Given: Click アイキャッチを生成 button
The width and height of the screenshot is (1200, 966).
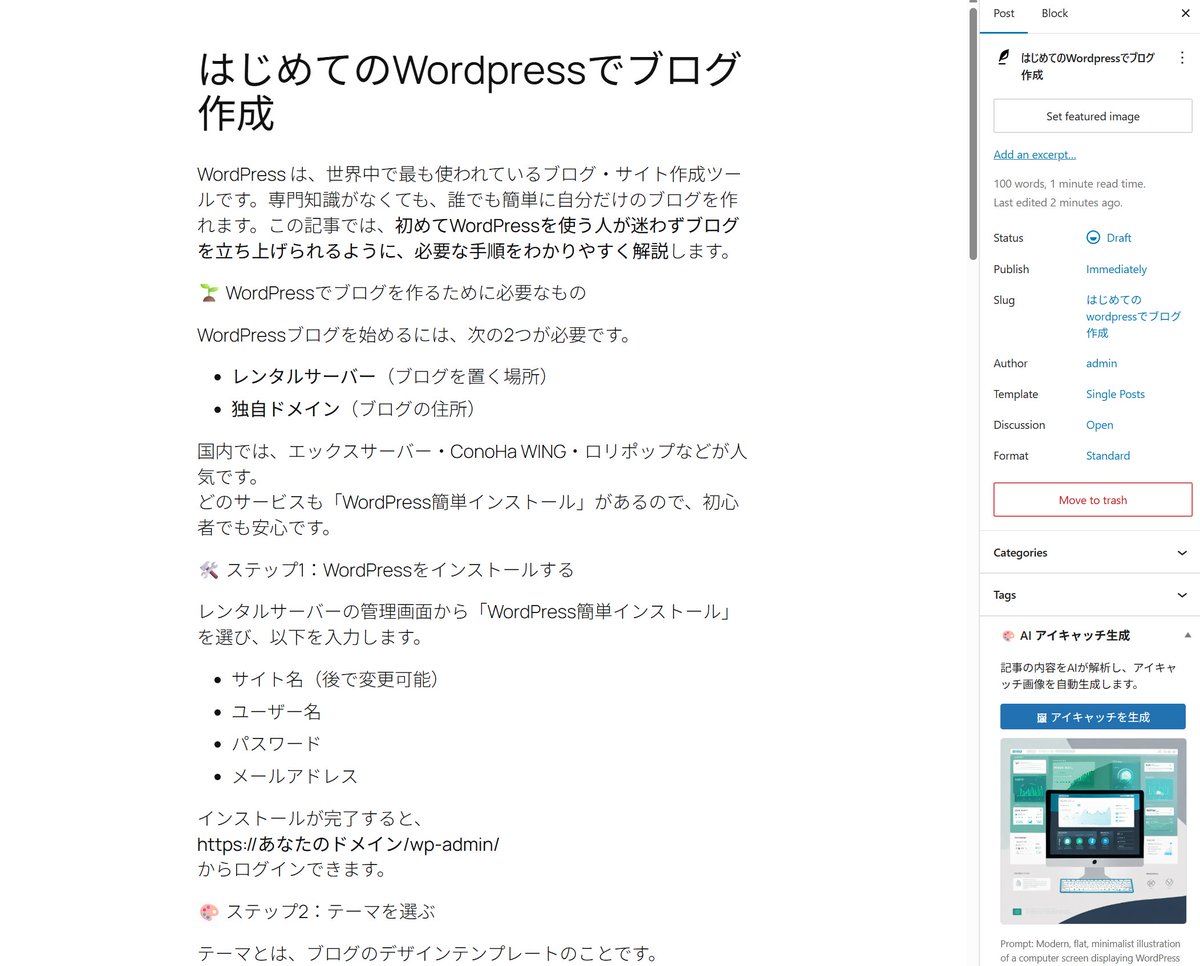Looking at the screenshot, I should tap(1093, 717).
